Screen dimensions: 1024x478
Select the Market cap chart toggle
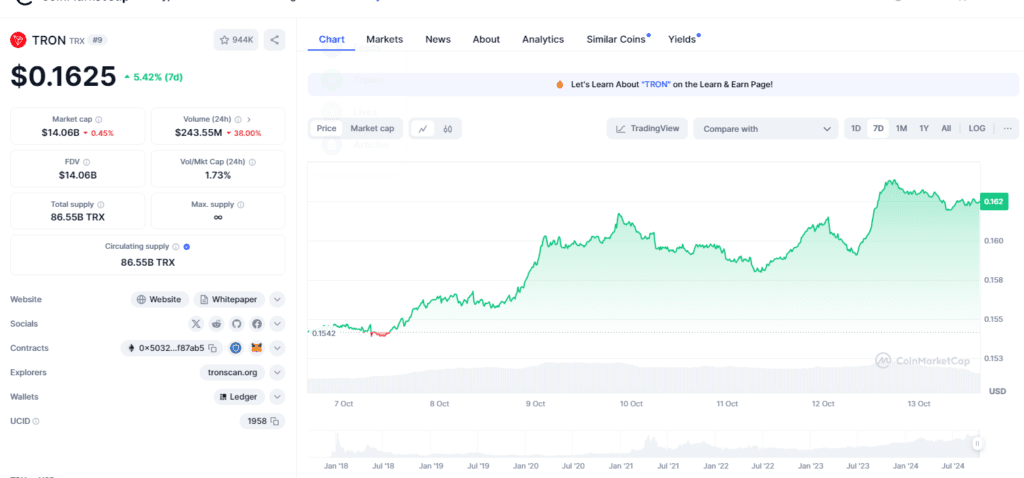tap(372, 129)
